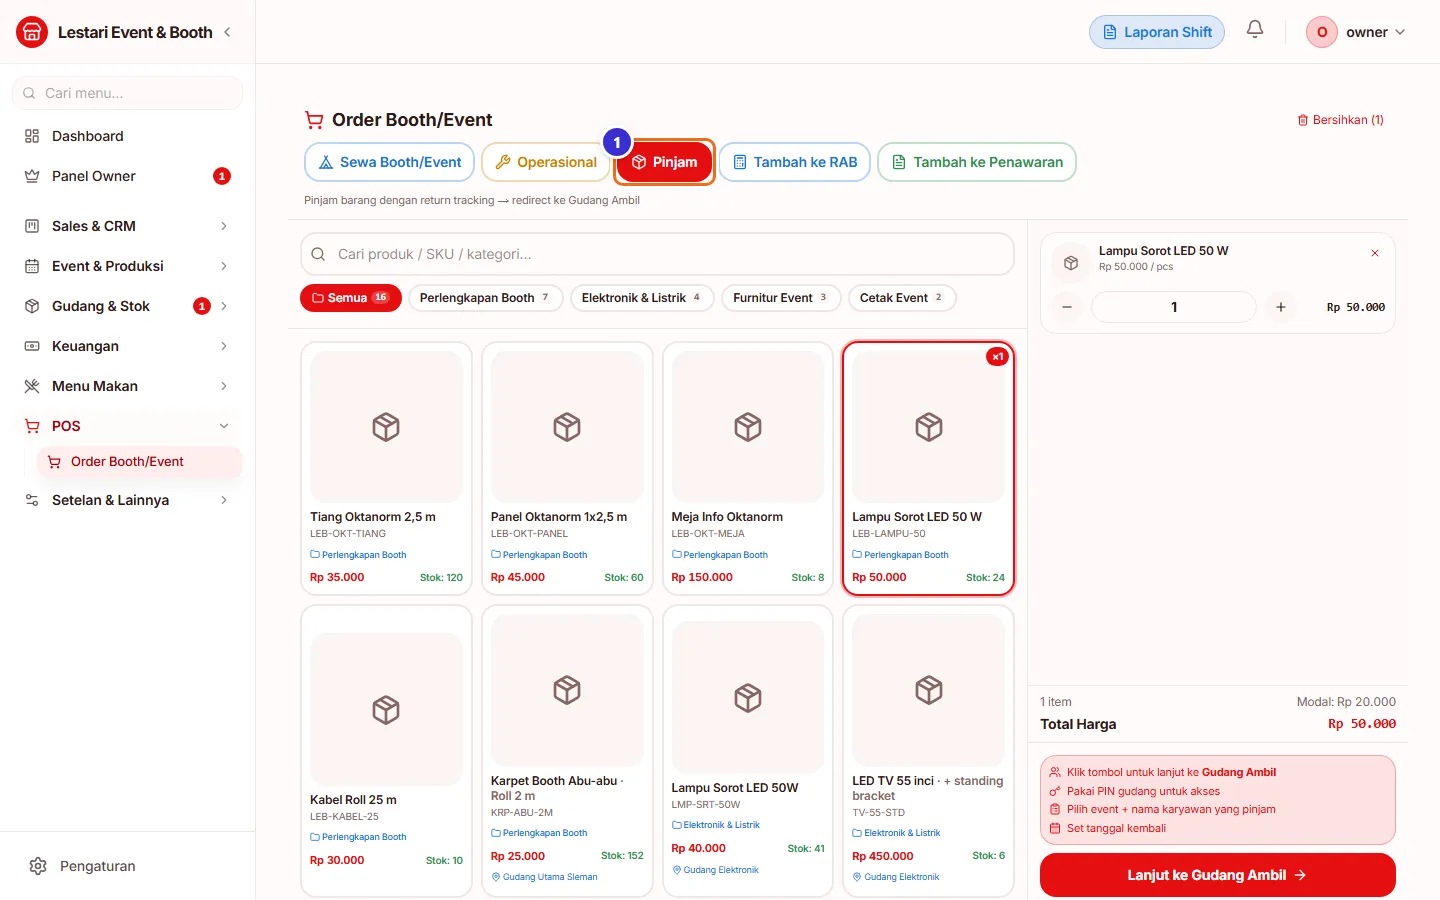
Task: Clear the cart via Bersihkan (1)
Action: coord(1340,120)
